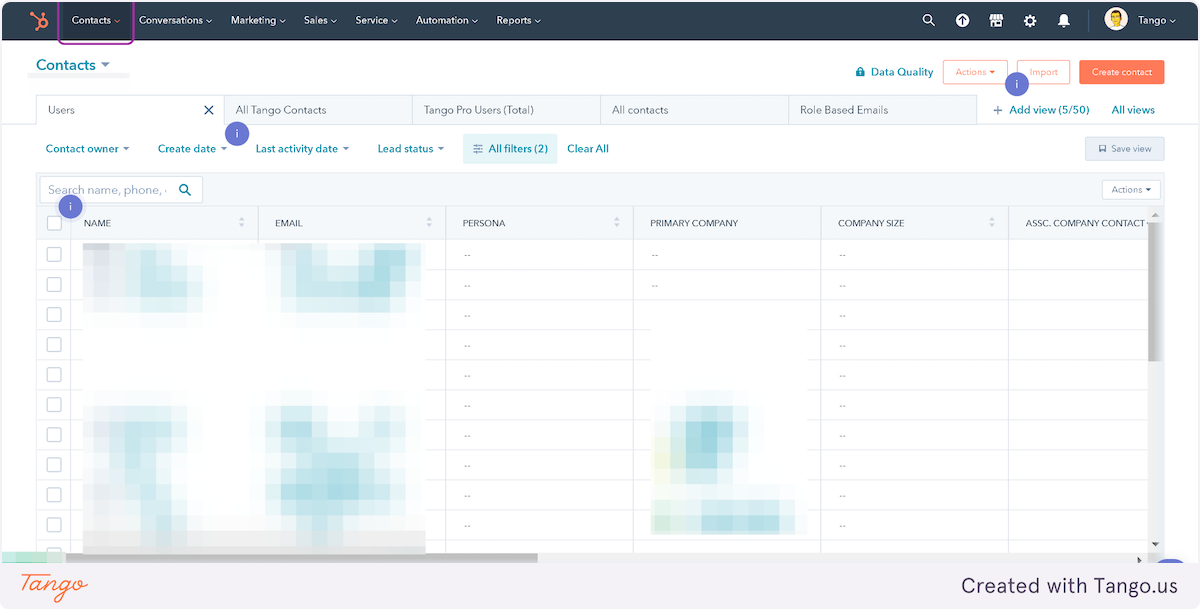Click the upgrade arrow icon
1200x609 pixels.
[962, 20]
